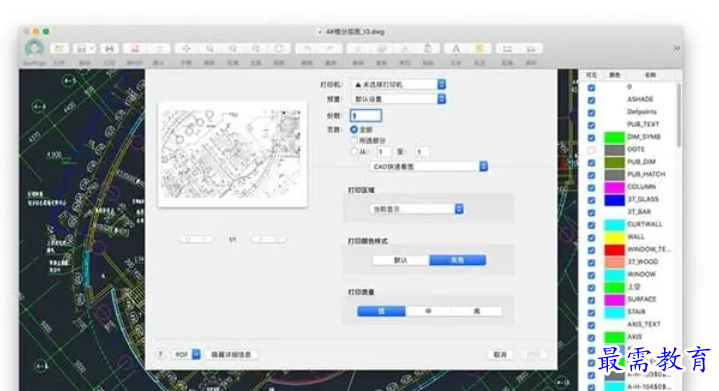Image resolution: width=719 pixels, height=391 pixels.
Task: Toggle COLUMN layer visibility checkbox
Action: tap(592, 187)
